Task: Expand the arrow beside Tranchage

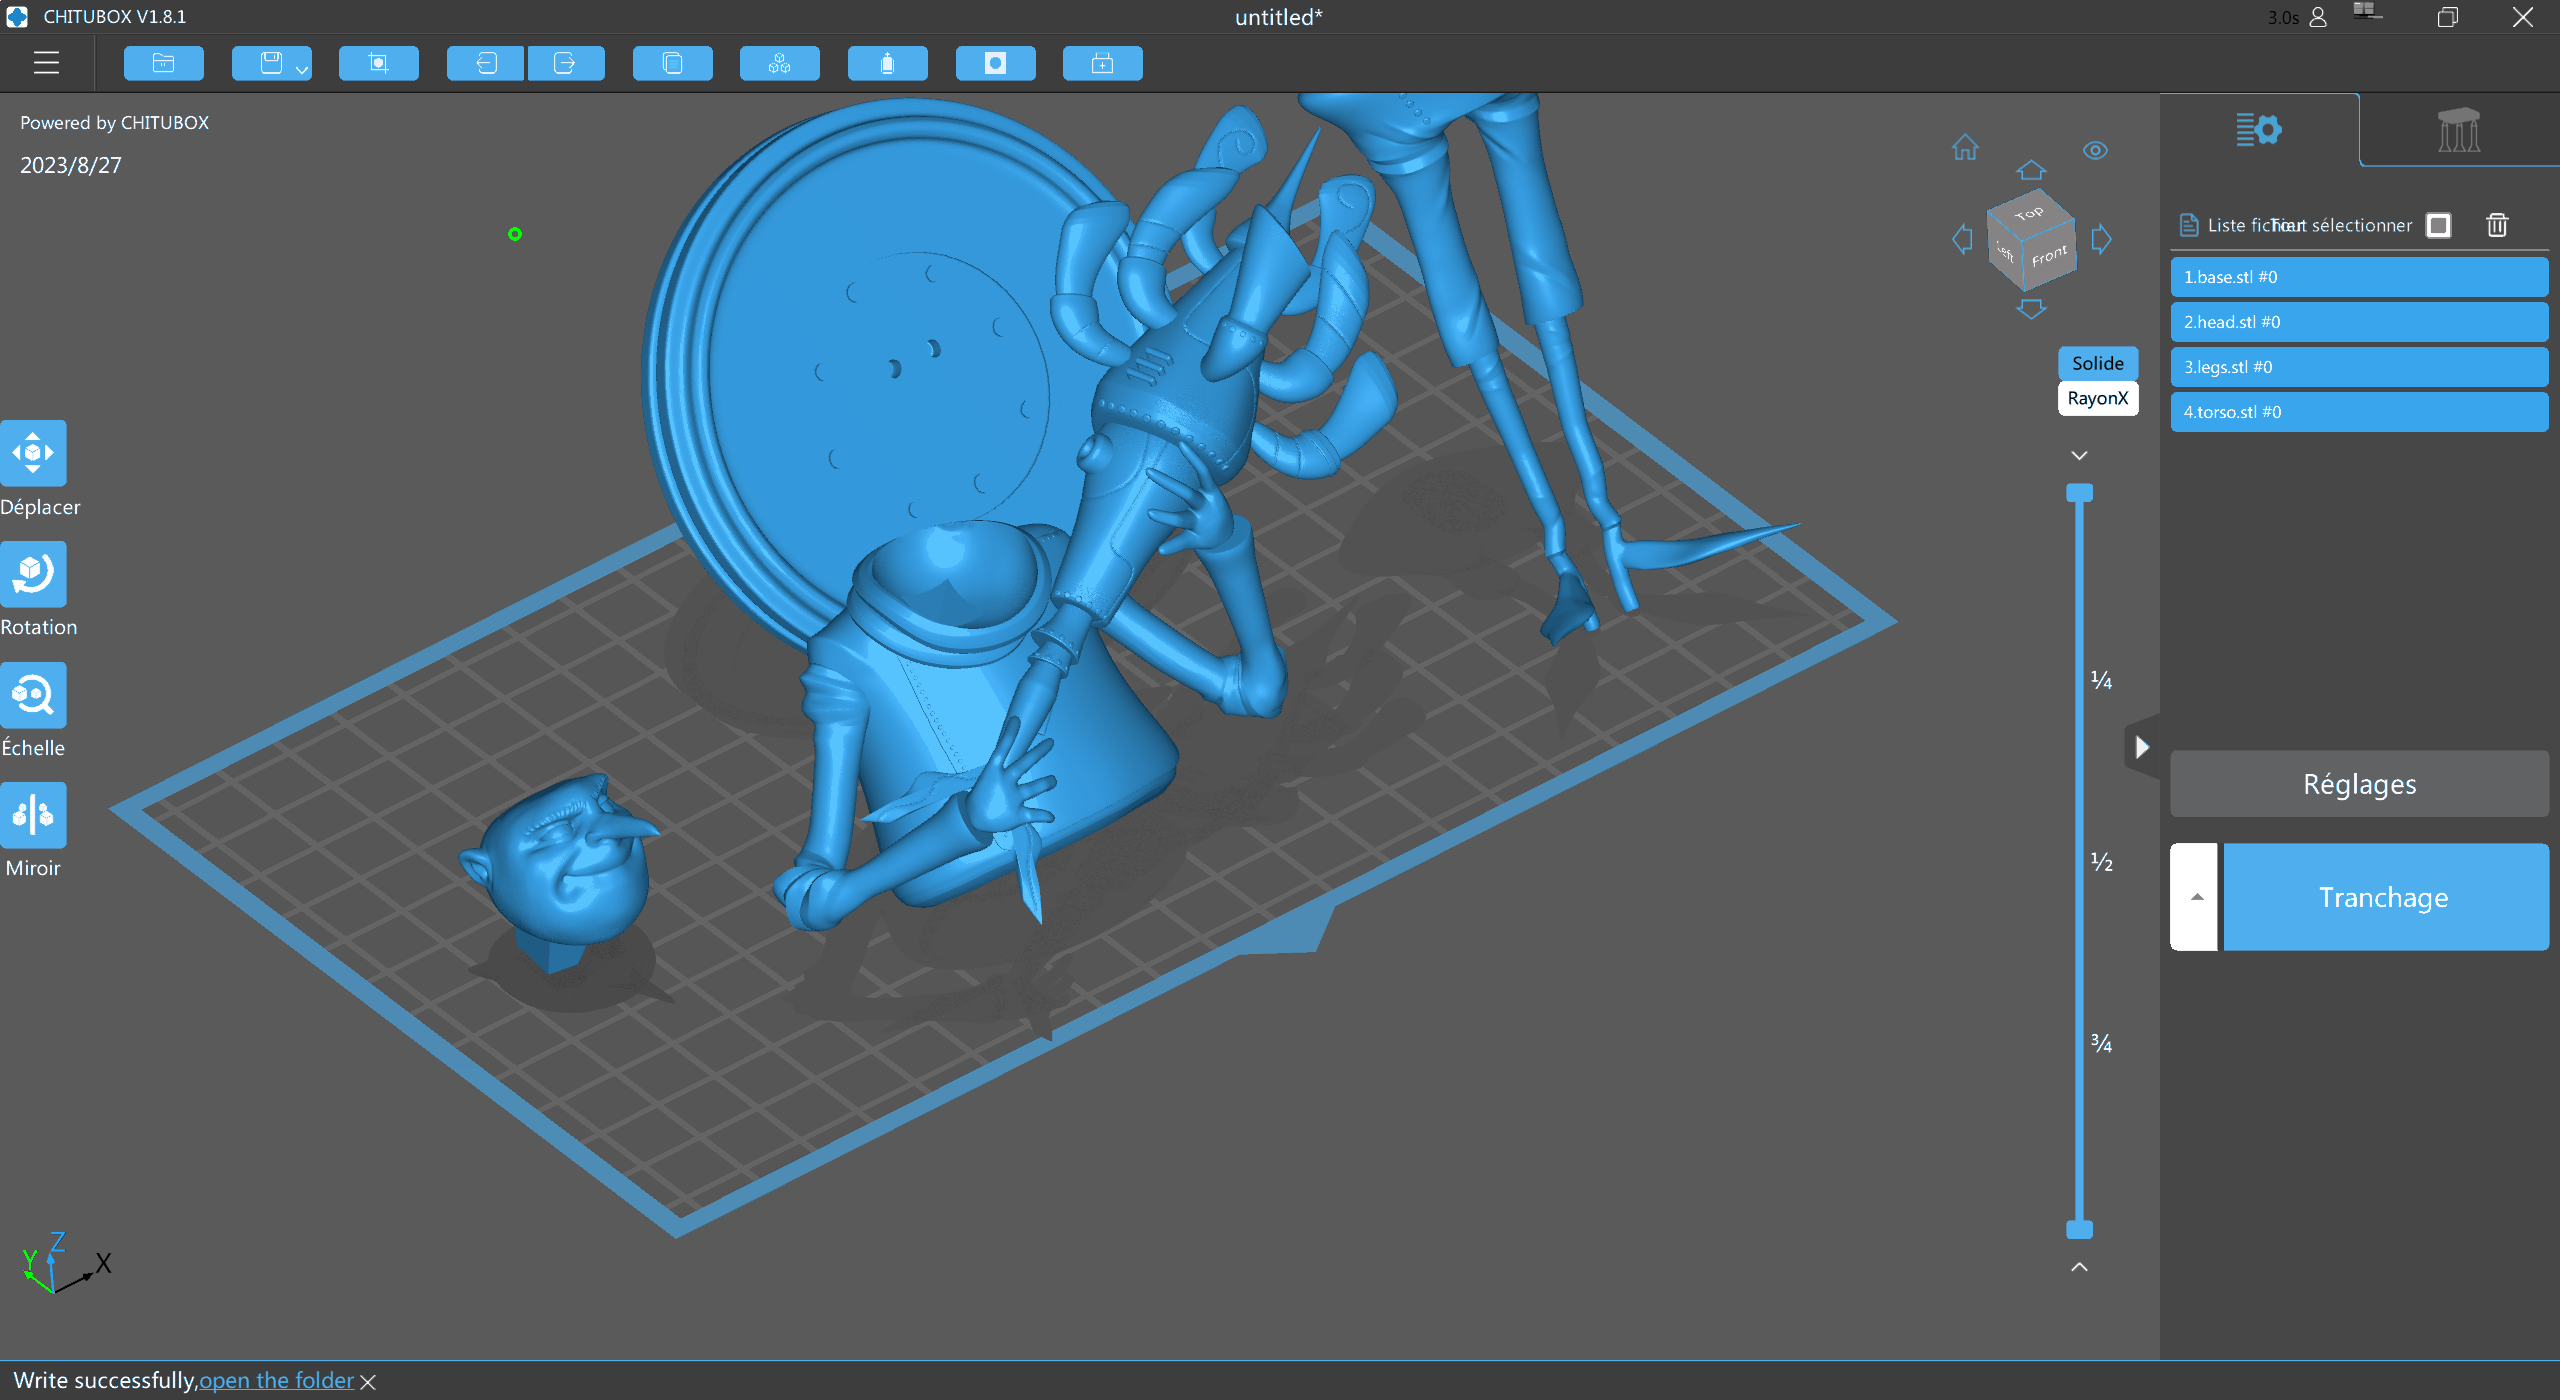Action: click(x=2196, y=897)
